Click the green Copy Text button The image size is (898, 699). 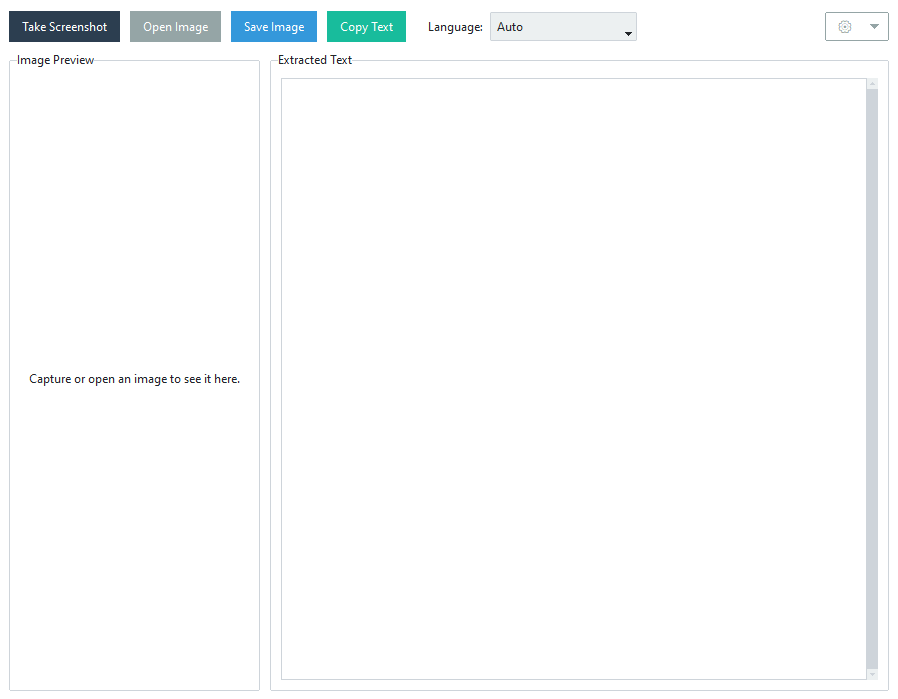point(366,27)
